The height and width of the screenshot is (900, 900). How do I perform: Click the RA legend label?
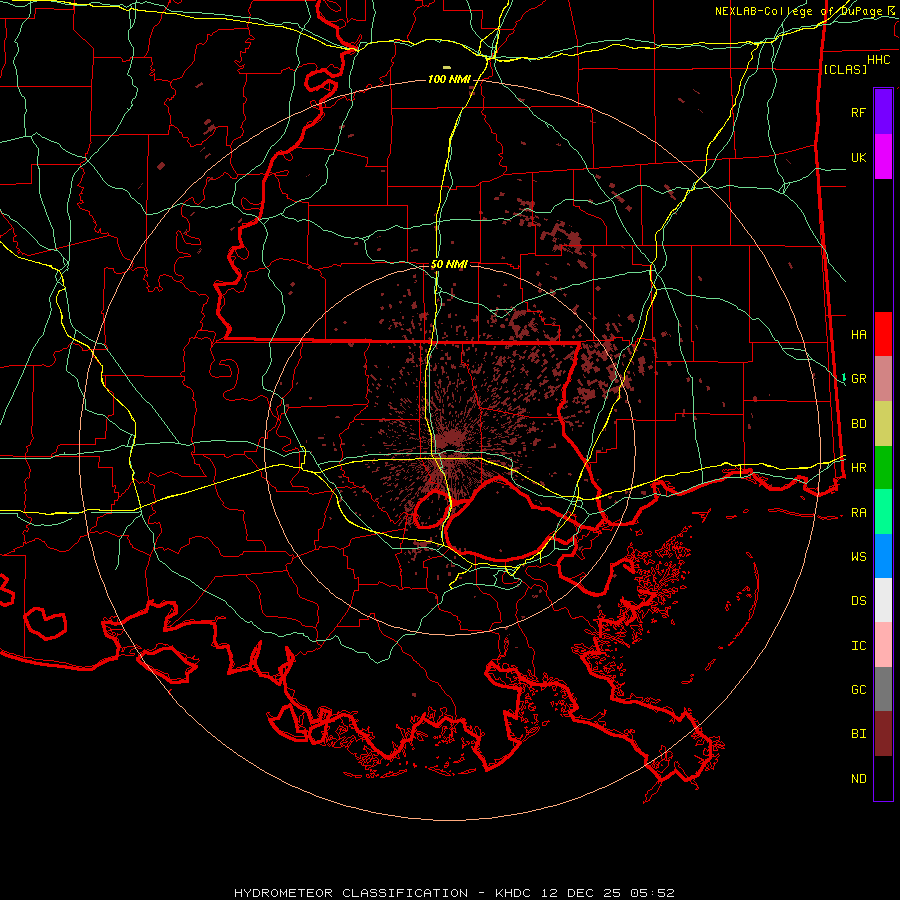(858, 513)
